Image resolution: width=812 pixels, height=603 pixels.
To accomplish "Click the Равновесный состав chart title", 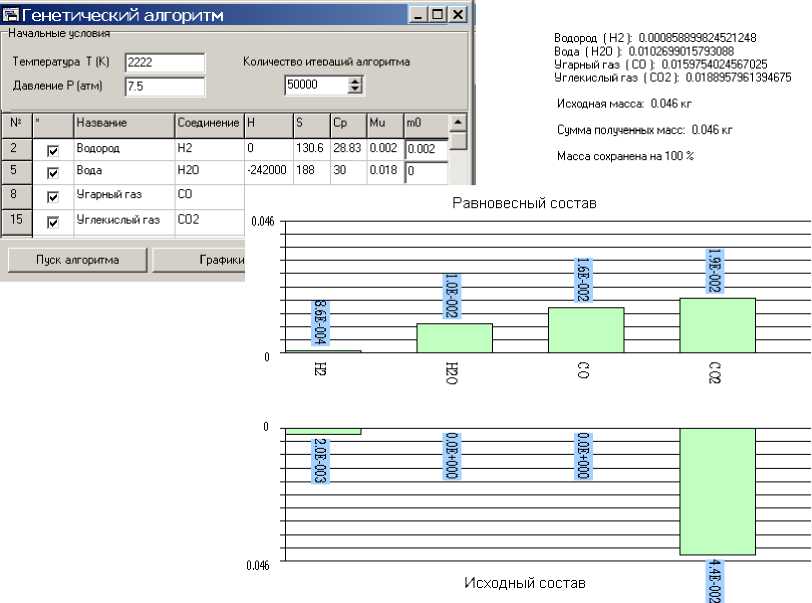I will pos(524,203).
